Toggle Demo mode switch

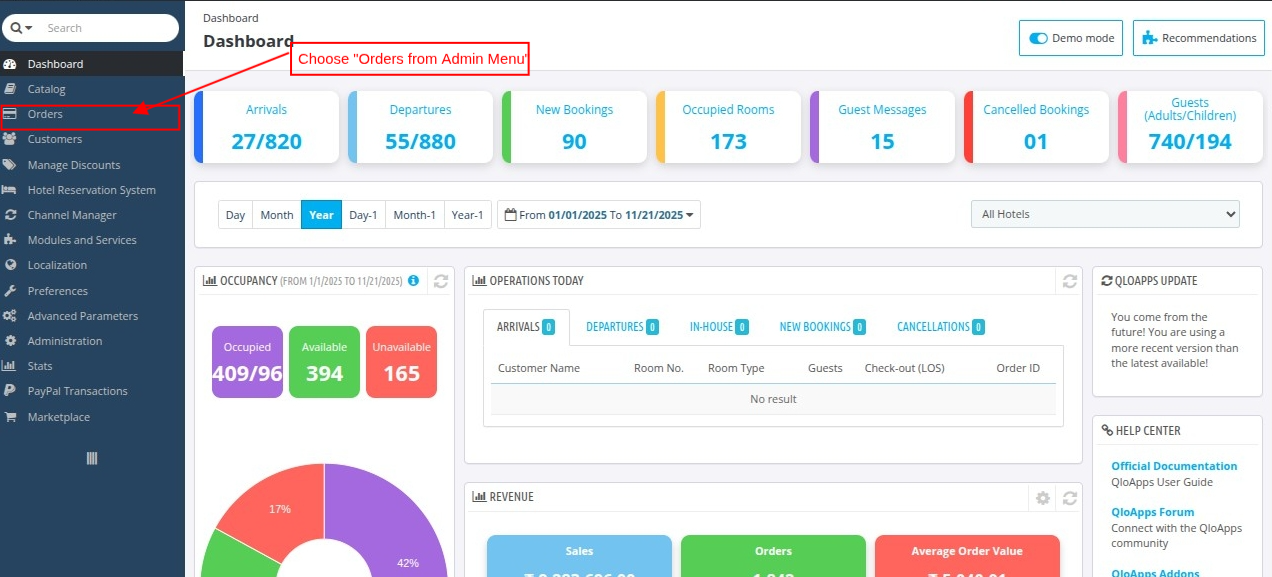1039,38
